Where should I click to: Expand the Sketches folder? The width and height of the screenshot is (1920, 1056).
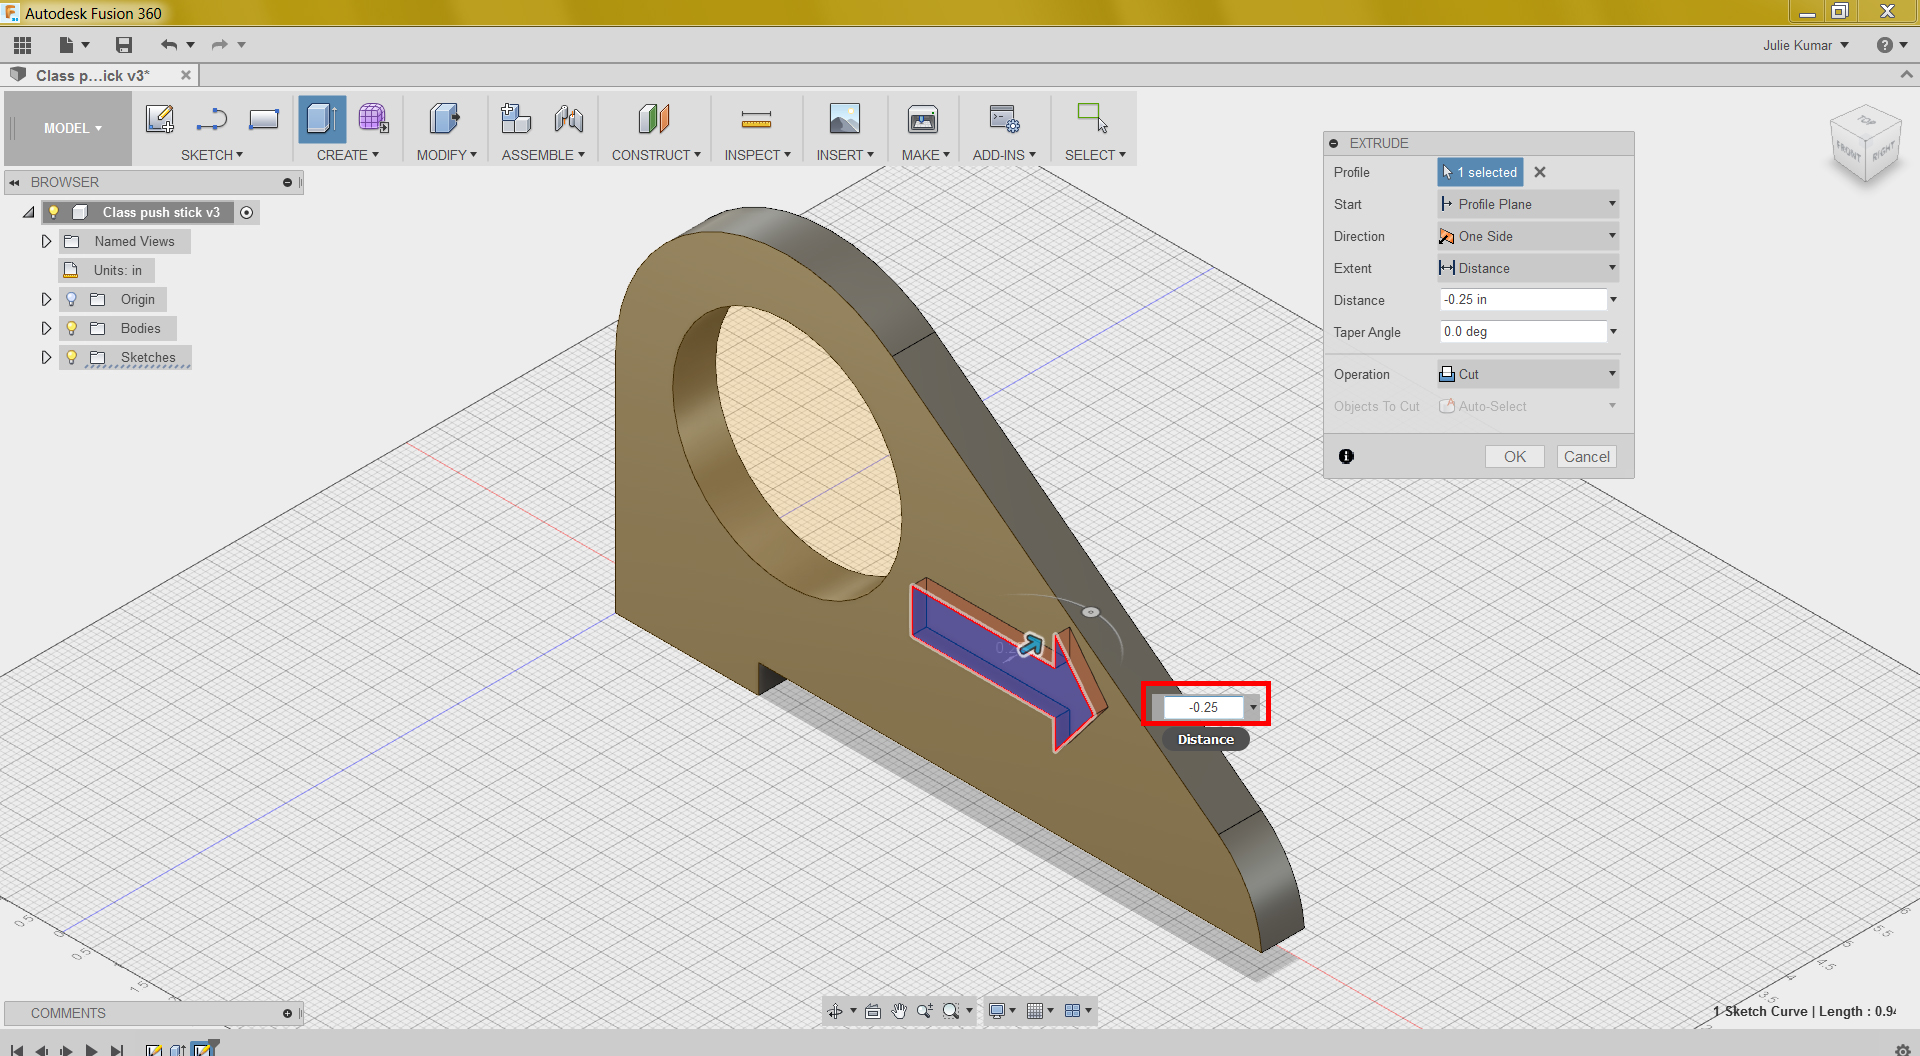pyautogui.click(x=46, y=357)
